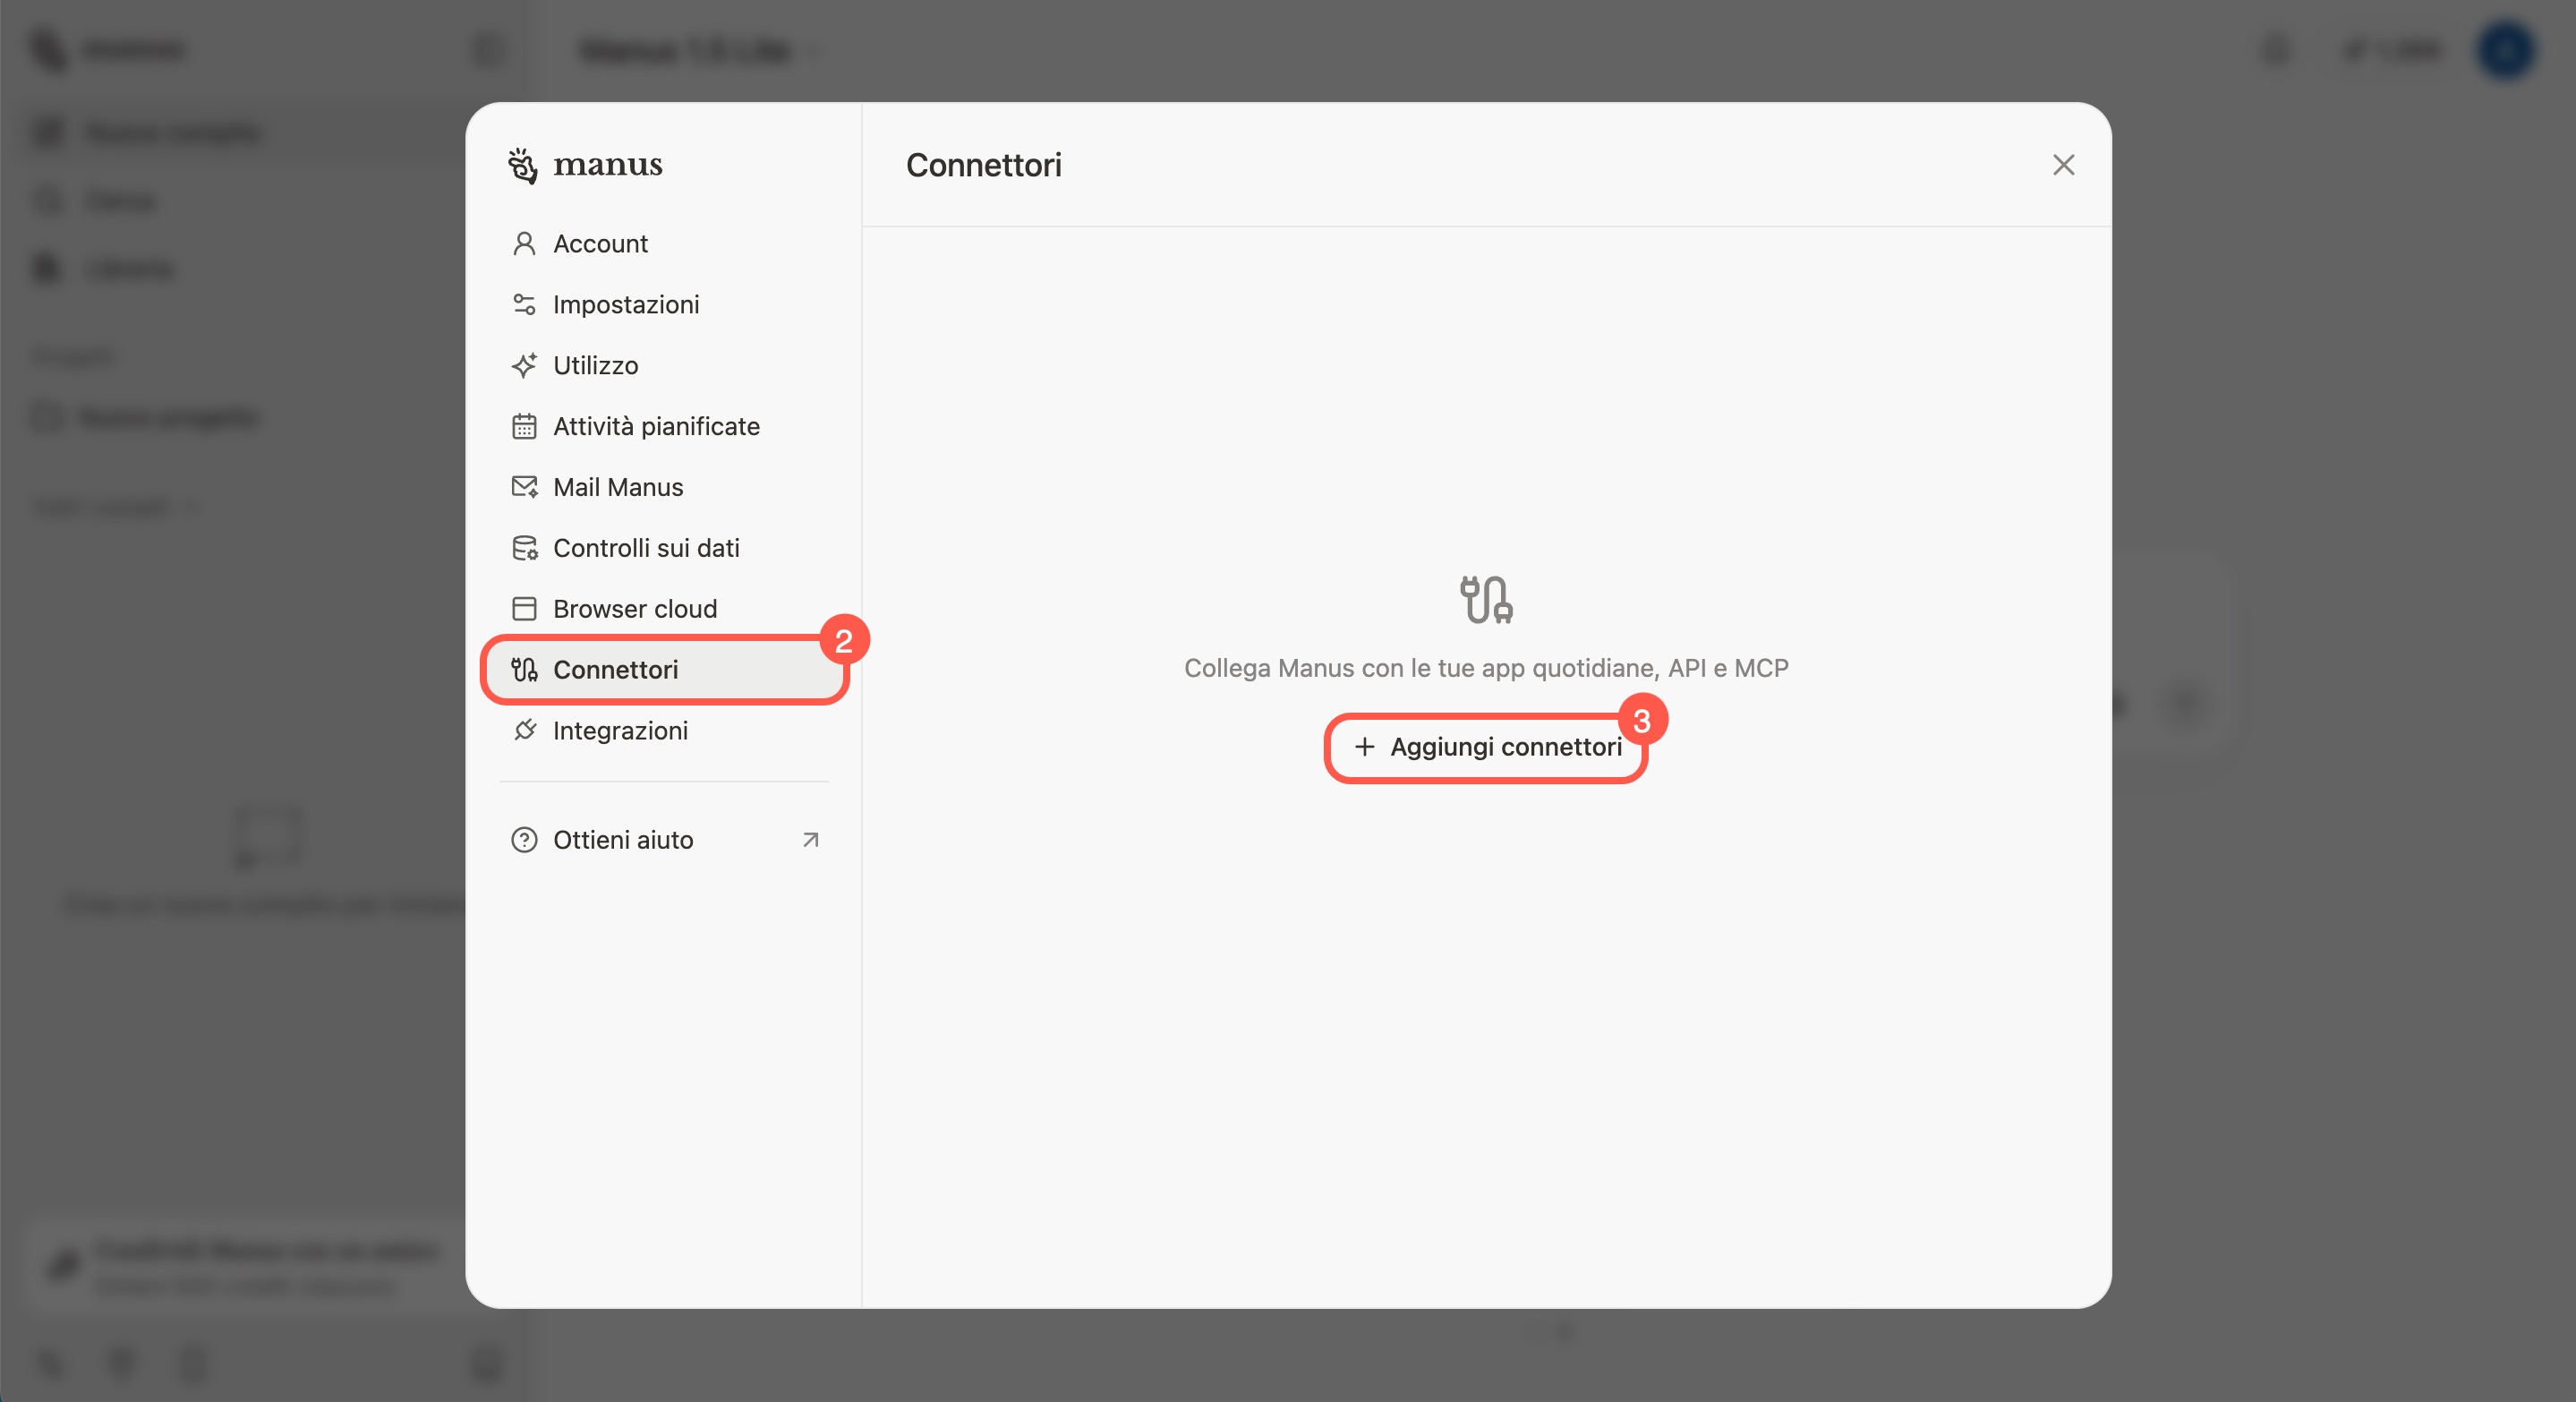Click the Manus hand logo icon
Screen dimensions: 2576x1402
(523, 165)
